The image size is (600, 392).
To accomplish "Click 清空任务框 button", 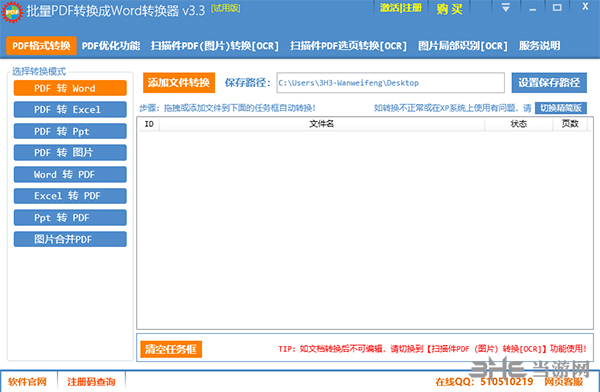I will point(171,349).
